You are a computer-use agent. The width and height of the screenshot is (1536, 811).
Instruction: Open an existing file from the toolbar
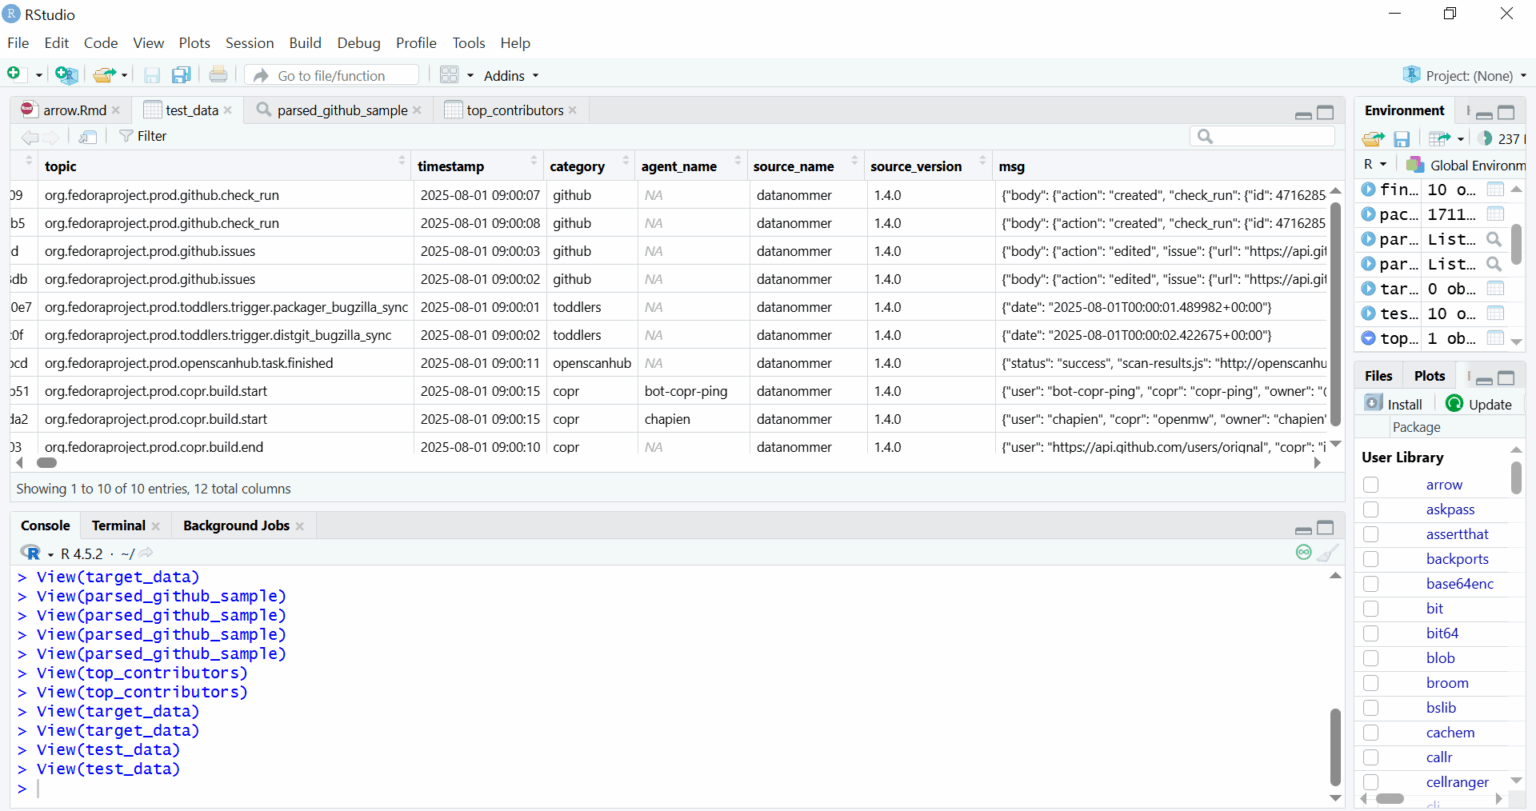[105, 74]
